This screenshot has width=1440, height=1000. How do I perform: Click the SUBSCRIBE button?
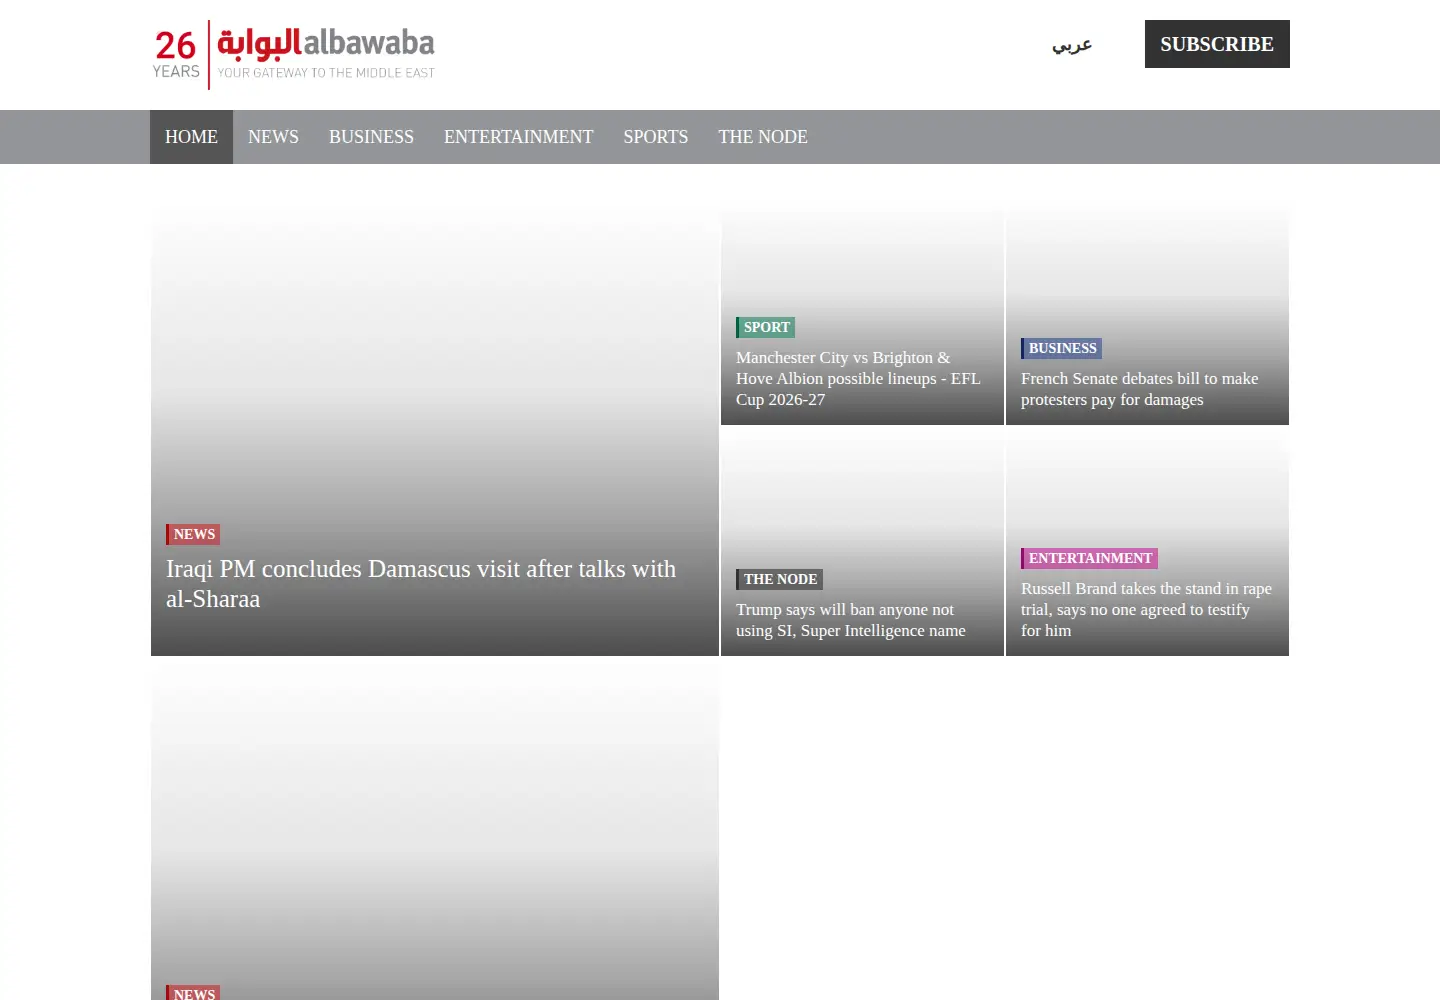tap(1217, 44)
